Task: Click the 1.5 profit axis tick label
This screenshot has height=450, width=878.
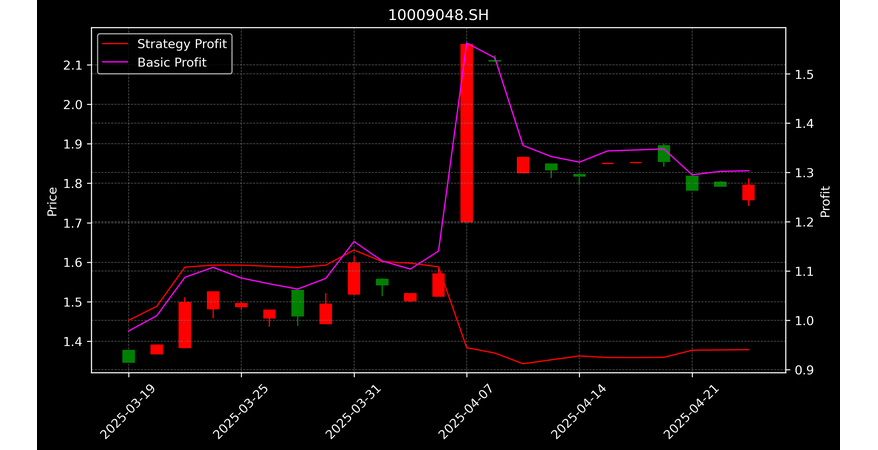Action: click(804, 74)
